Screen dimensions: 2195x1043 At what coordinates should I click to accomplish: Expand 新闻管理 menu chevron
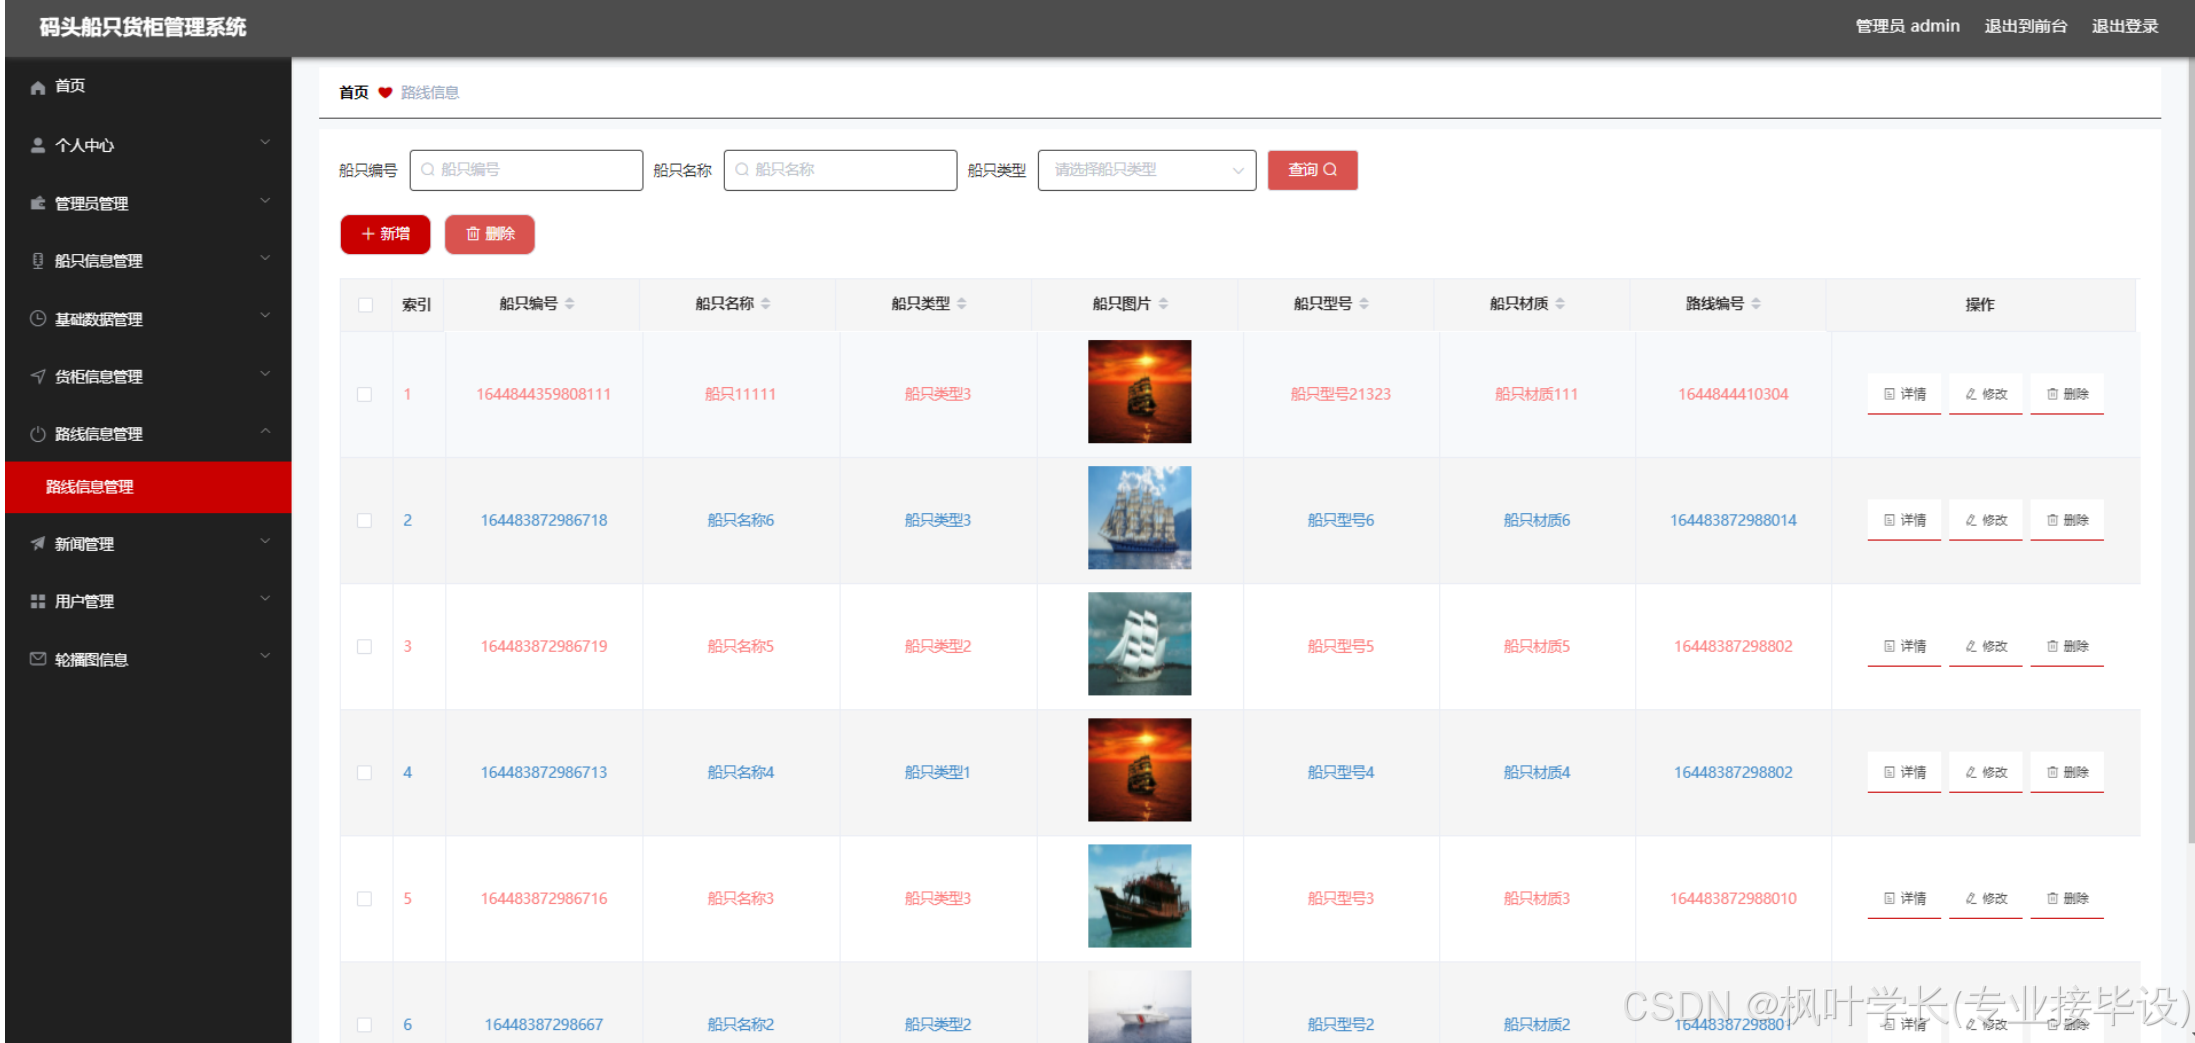click(265, 541)
